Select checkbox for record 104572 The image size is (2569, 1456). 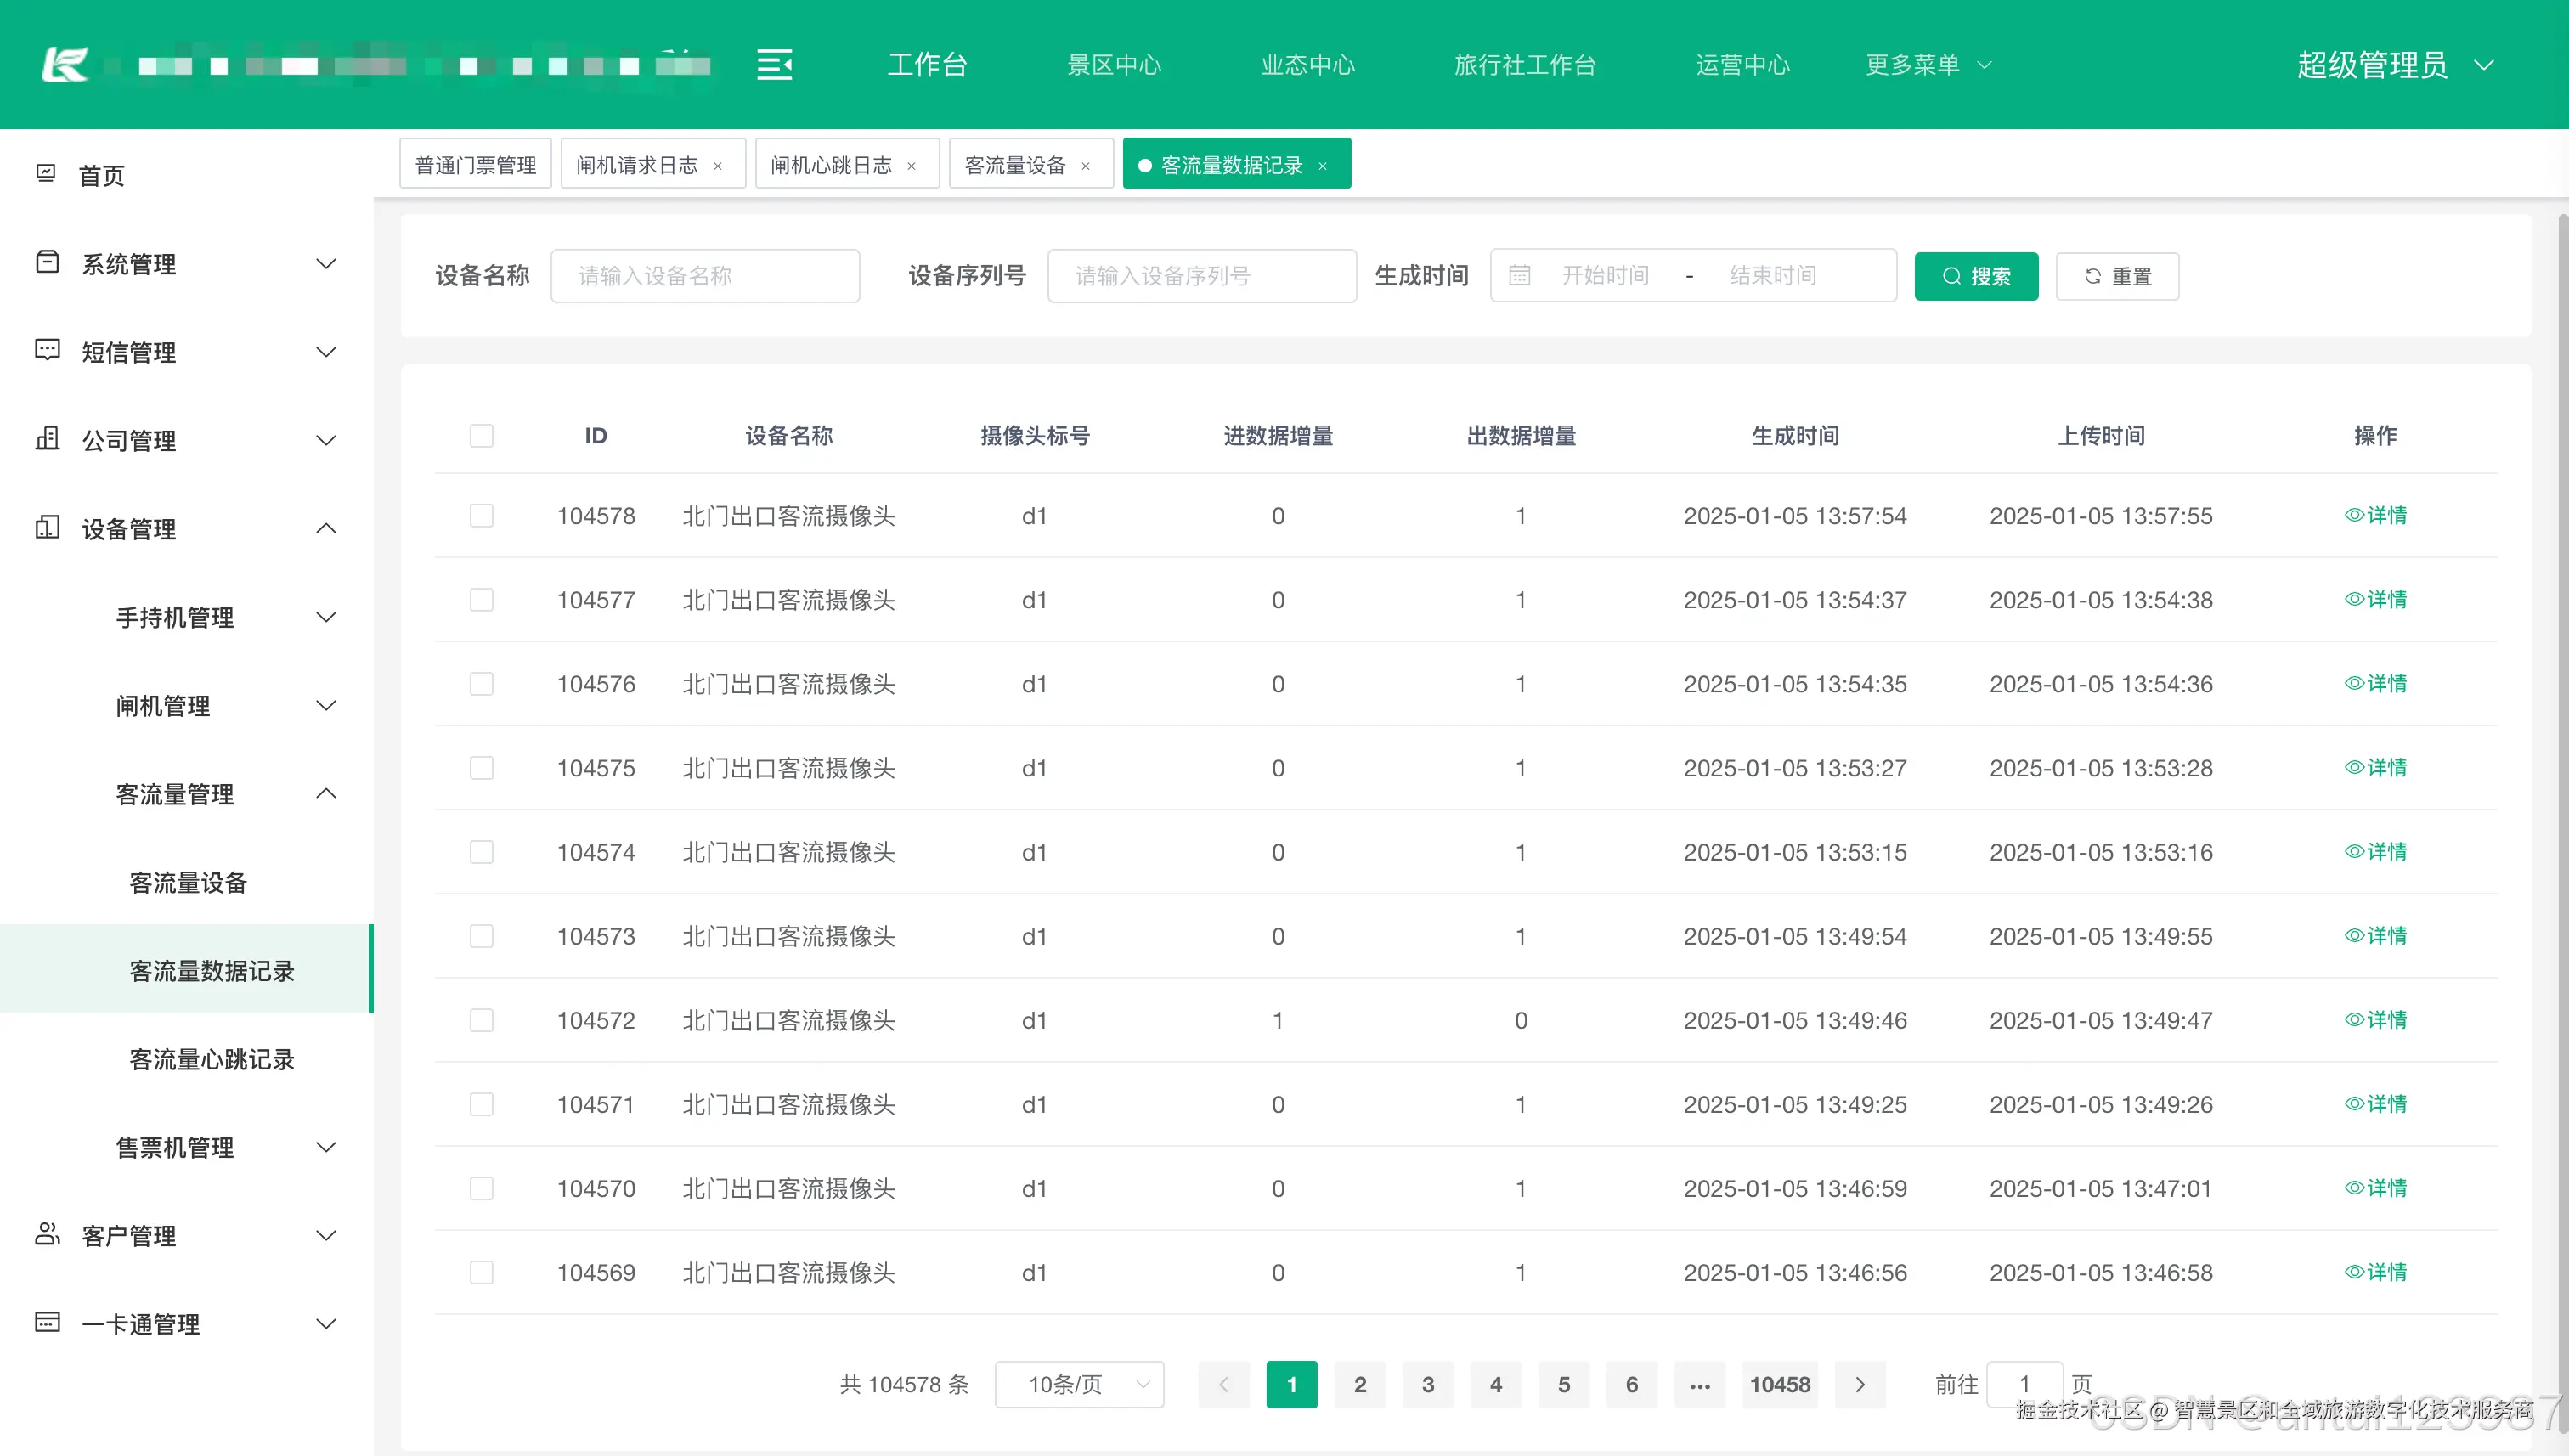(482, 1020)
